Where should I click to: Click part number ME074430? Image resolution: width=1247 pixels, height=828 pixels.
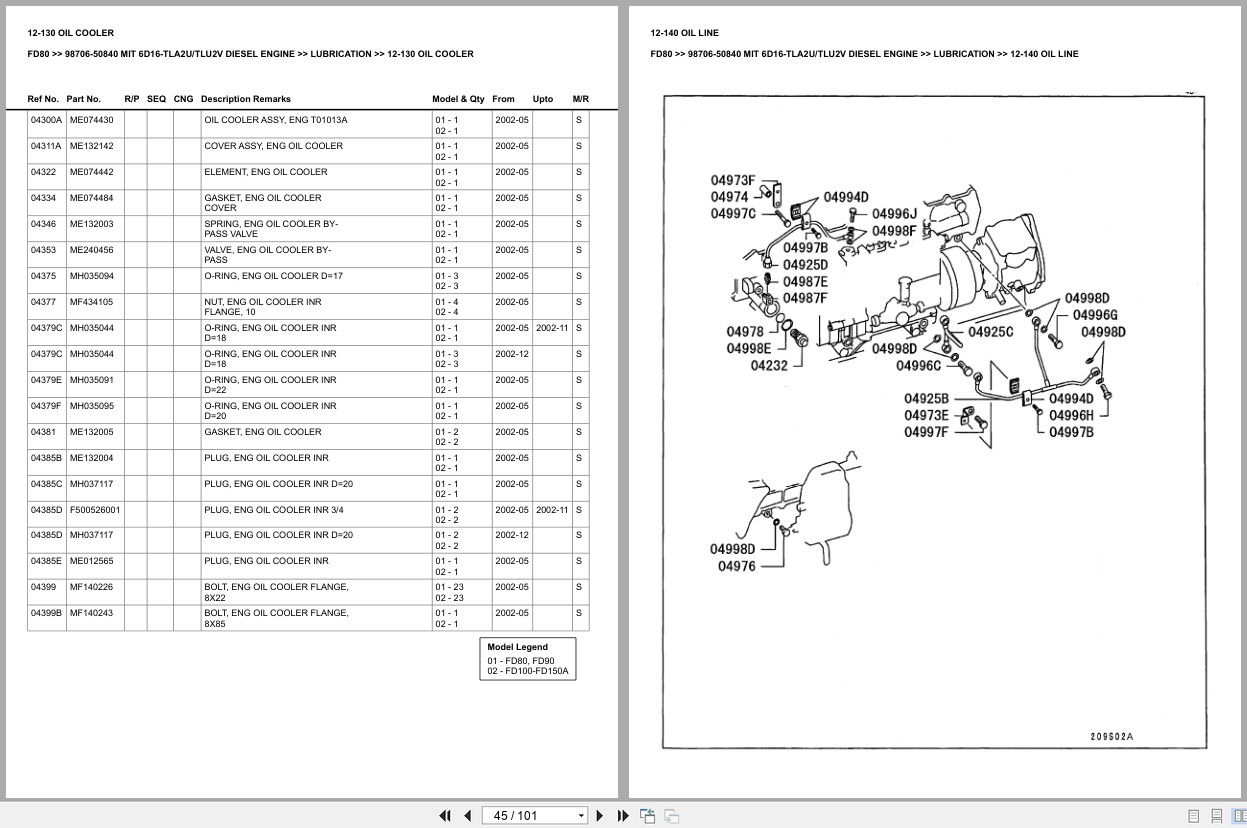coord(91,120)
